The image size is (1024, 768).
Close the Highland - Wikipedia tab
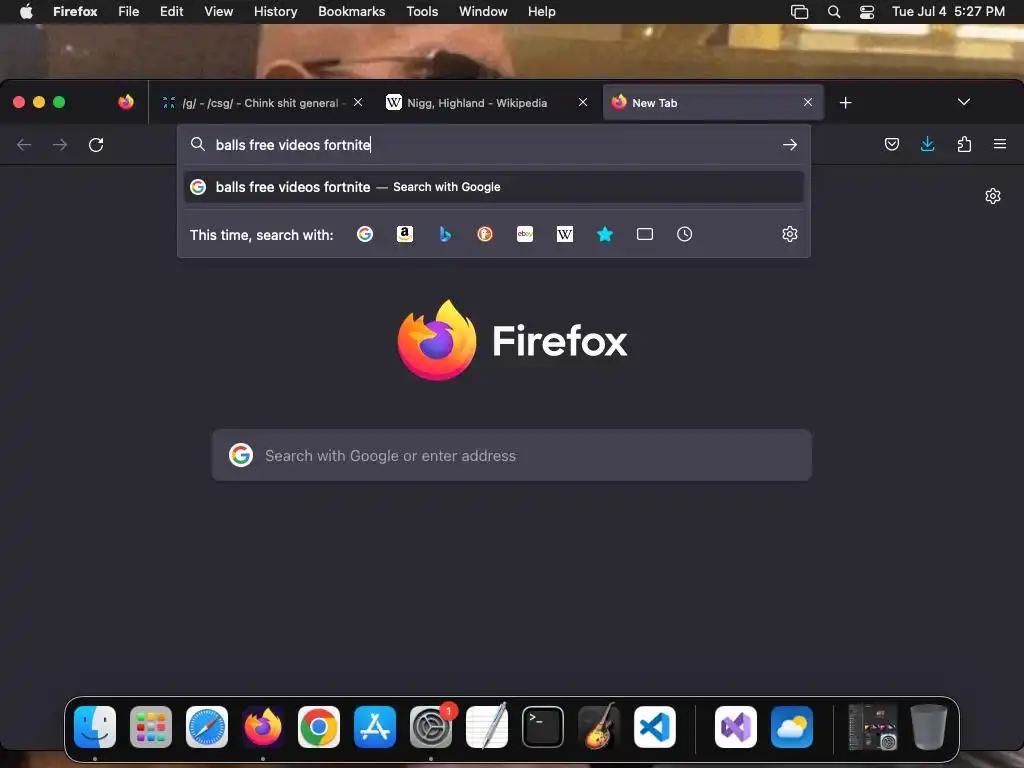pos(583,103)
